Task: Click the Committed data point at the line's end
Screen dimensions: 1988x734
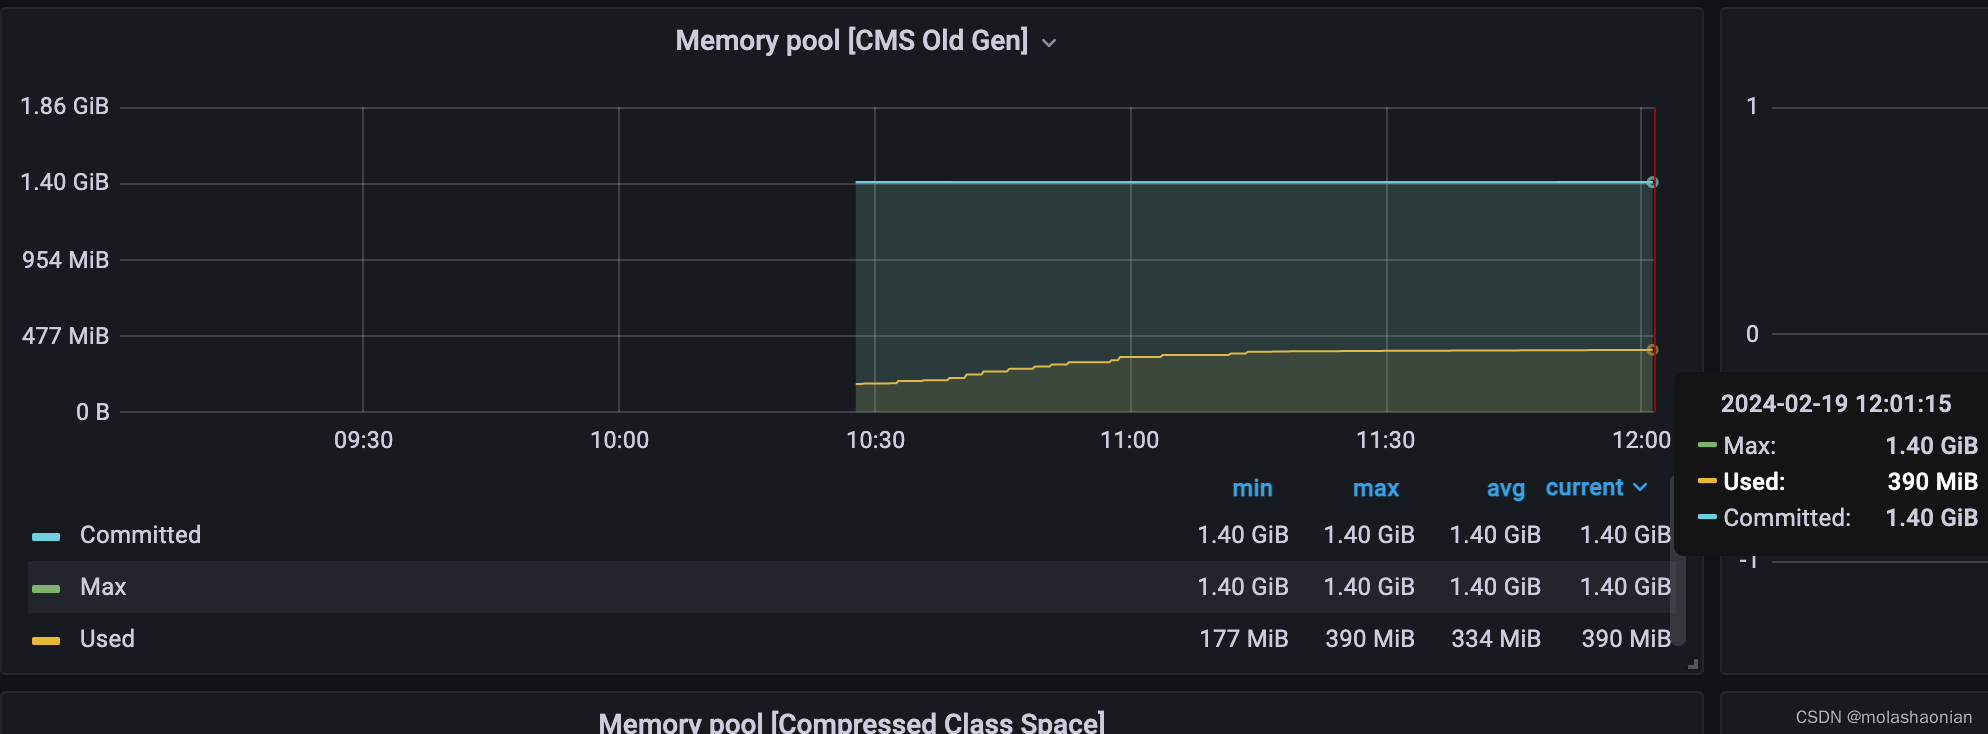Action: 1652,182
